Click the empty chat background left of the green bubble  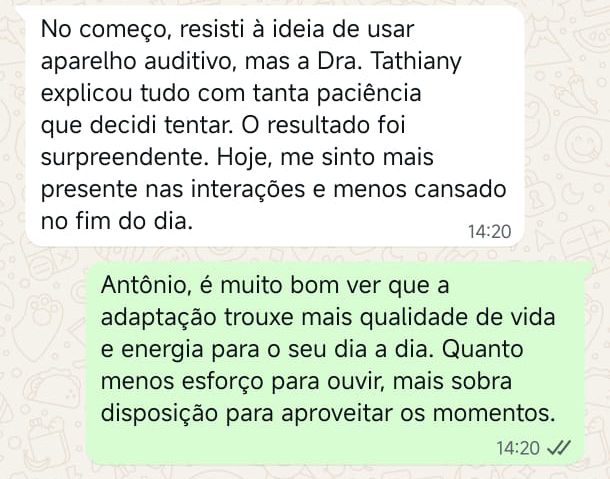pyautogui.click(x=43, y=362)
